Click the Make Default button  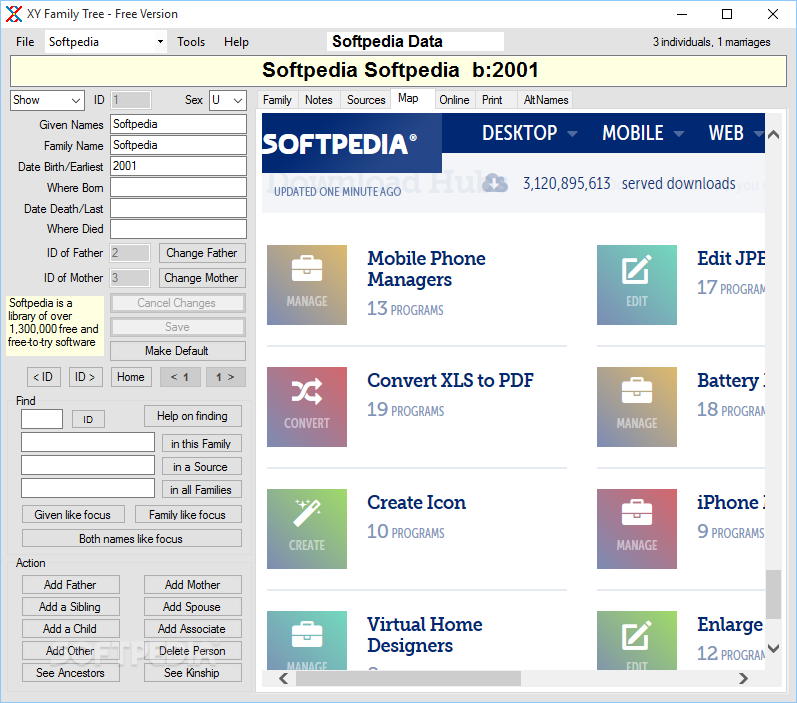177,351
